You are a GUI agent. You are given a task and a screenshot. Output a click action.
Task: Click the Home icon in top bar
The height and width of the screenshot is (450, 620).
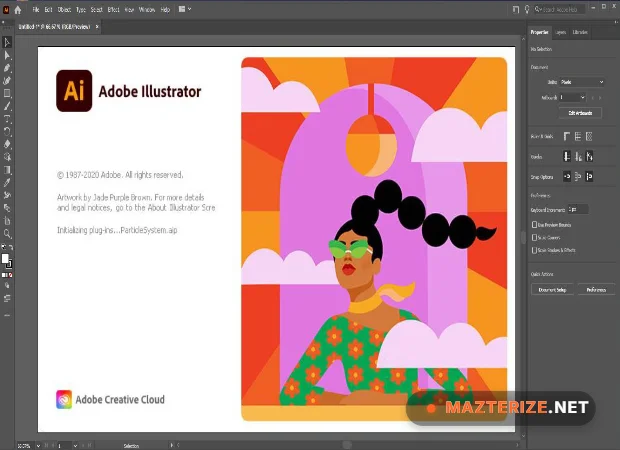click(x=18, y=10)
